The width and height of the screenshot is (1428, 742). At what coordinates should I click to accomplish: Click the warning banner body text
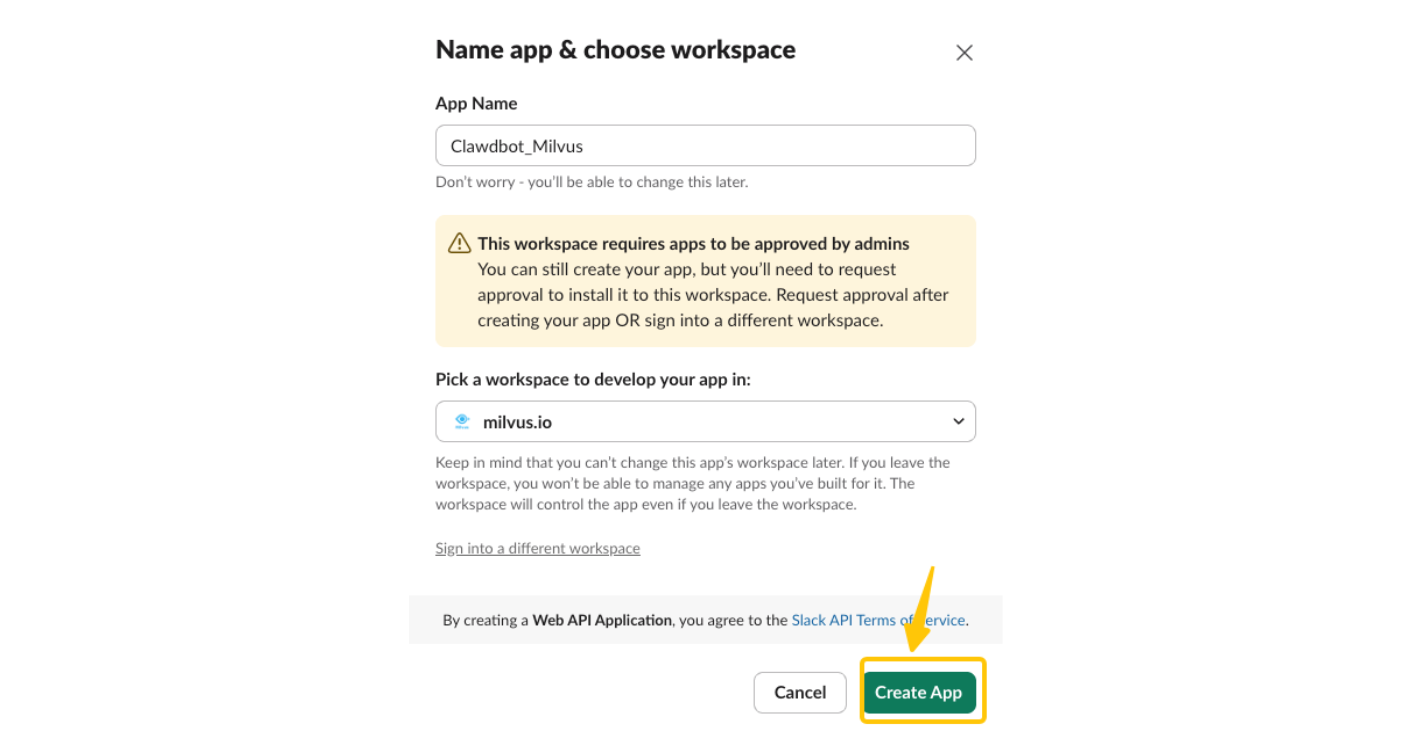pyautogui.click(x=712, y=295)
